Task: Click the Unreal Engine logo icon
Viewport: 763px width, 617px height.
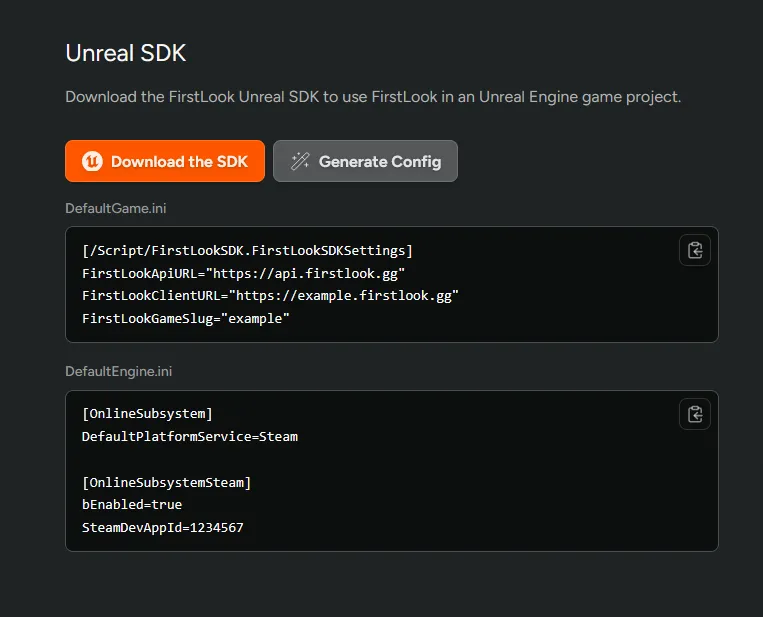Action: point(92,161)
